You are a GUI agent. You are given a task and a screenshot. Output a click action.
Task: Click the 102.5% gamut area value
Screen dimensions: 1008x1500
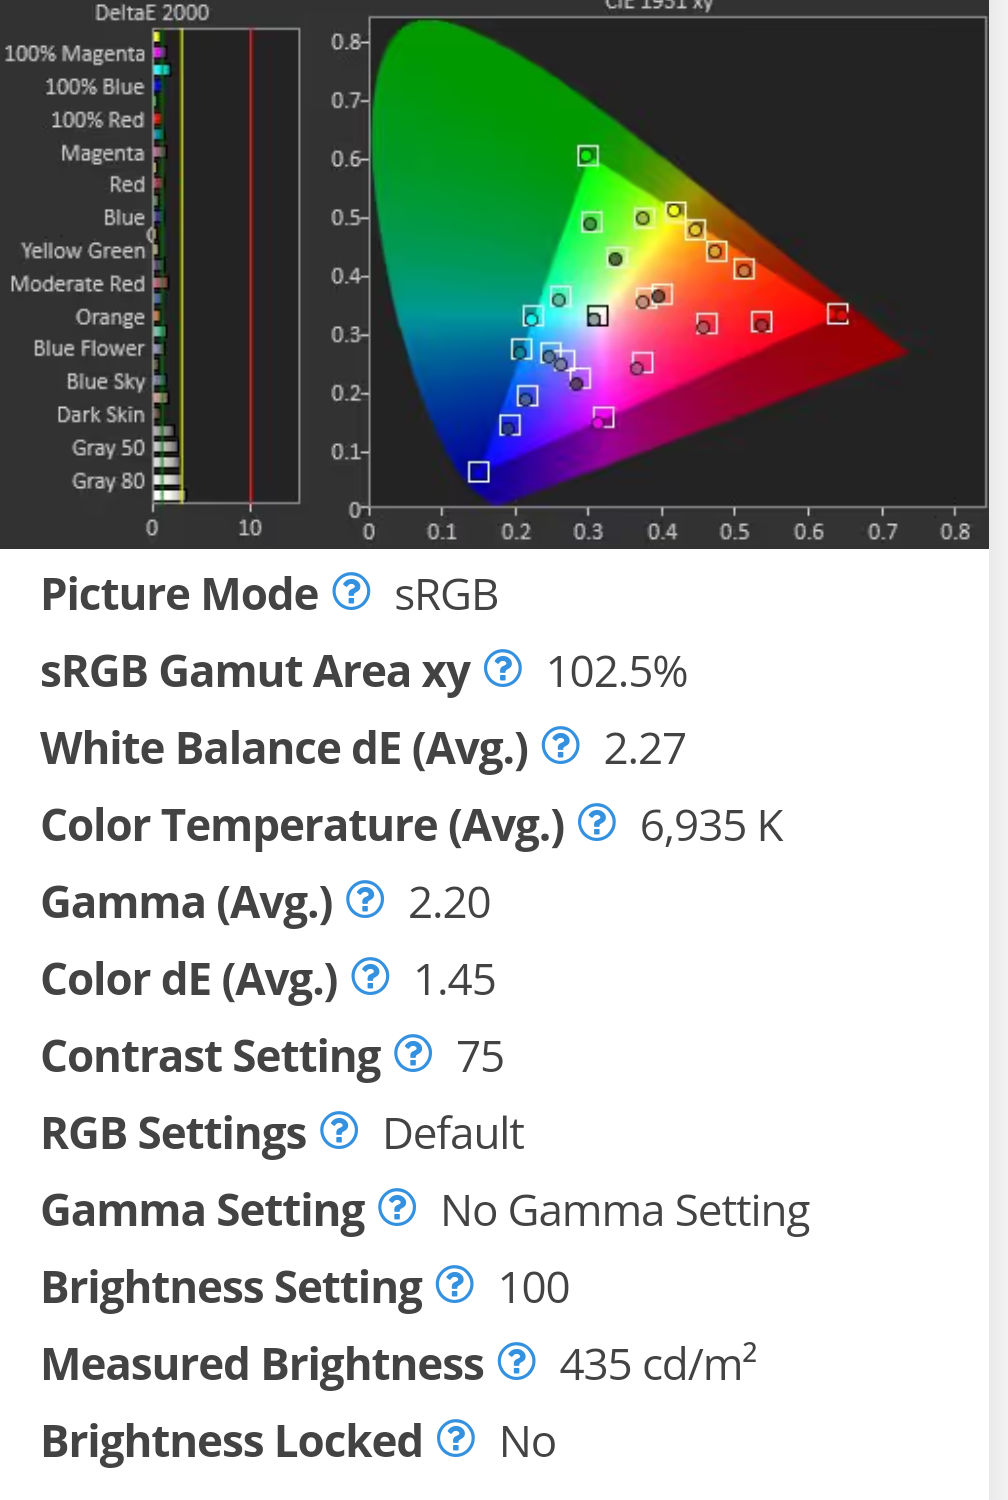click(617, 672)
